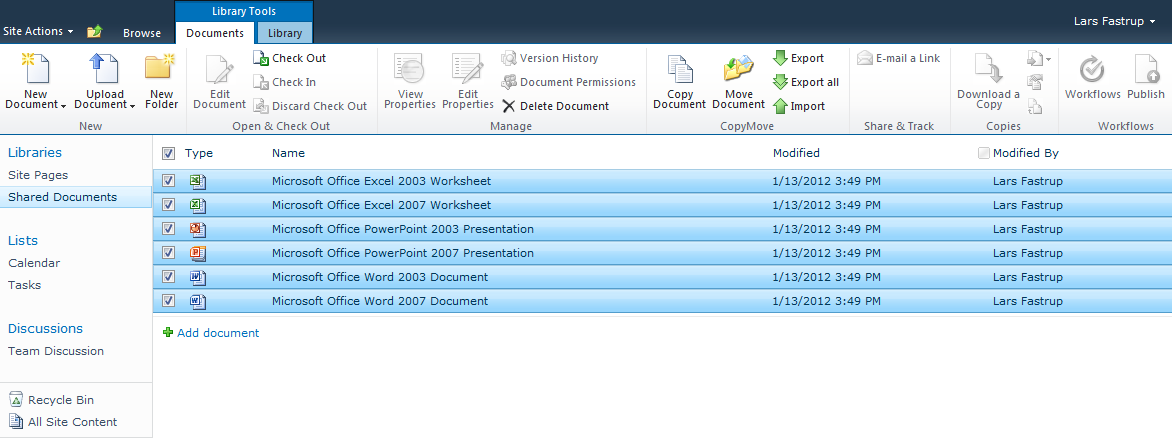Click the Check In ribbon command

tap(284, 82)
